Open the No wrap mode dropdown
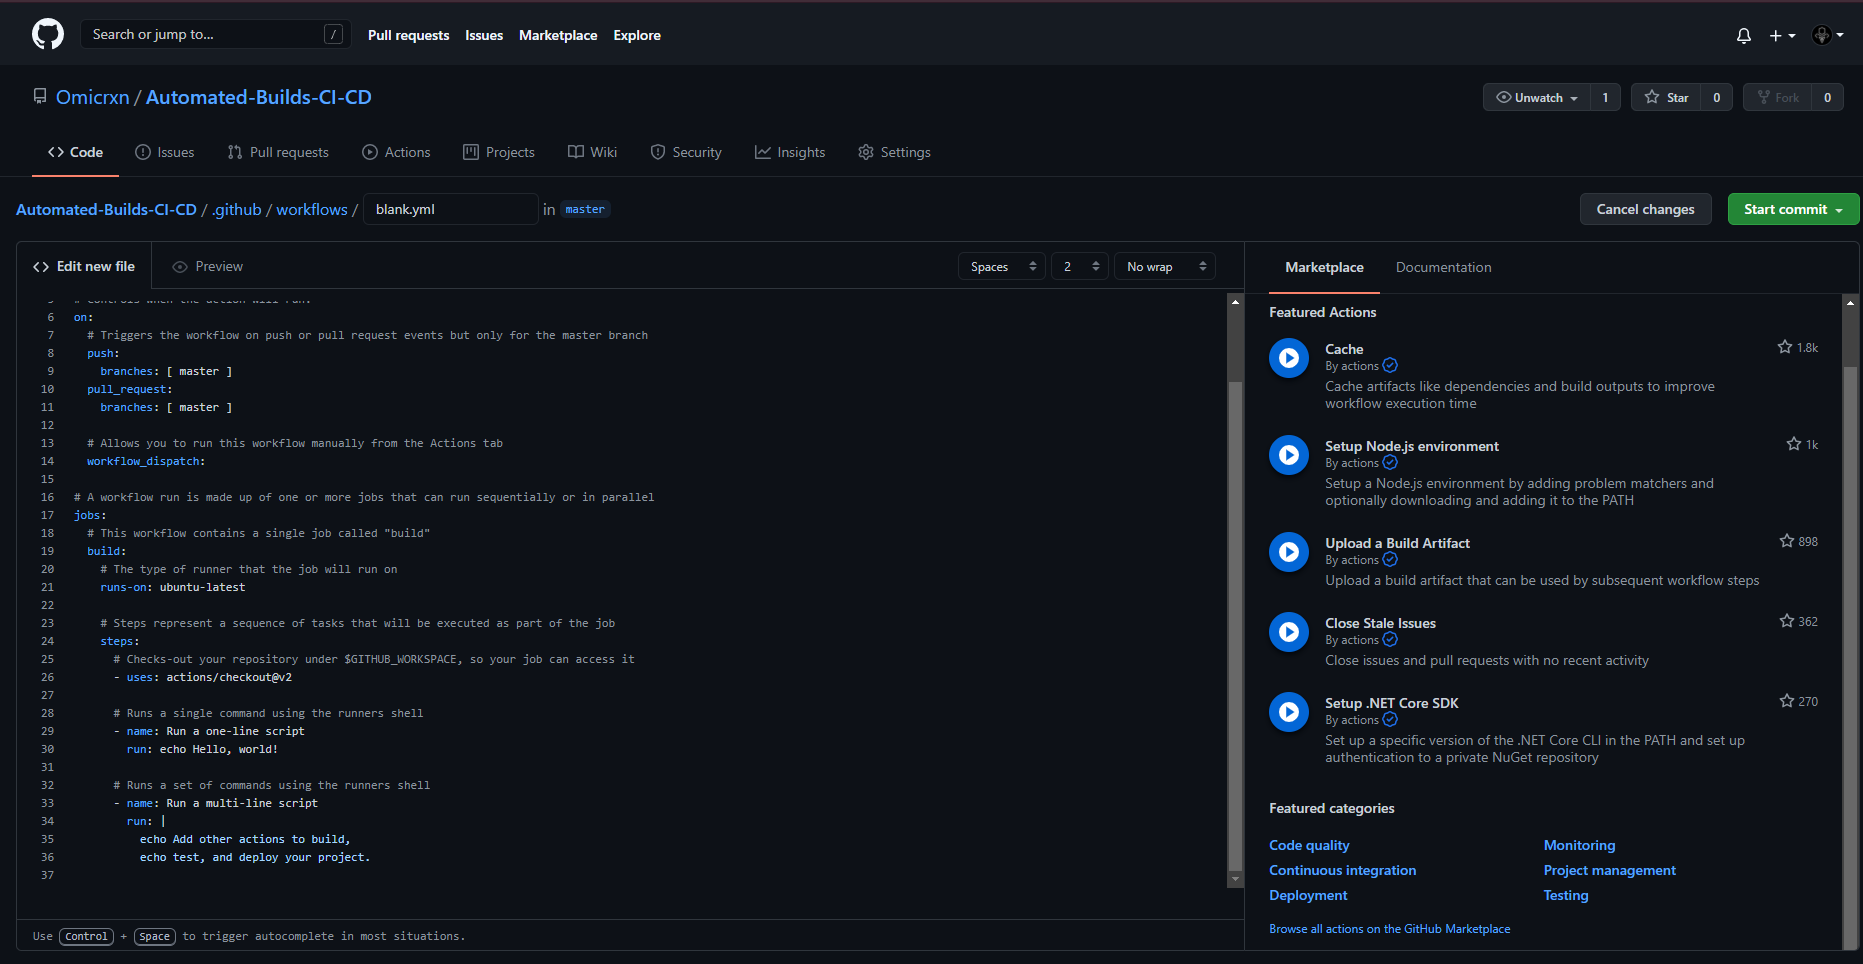Viewport: 1863px width, 964px height. pos(1165,266)
